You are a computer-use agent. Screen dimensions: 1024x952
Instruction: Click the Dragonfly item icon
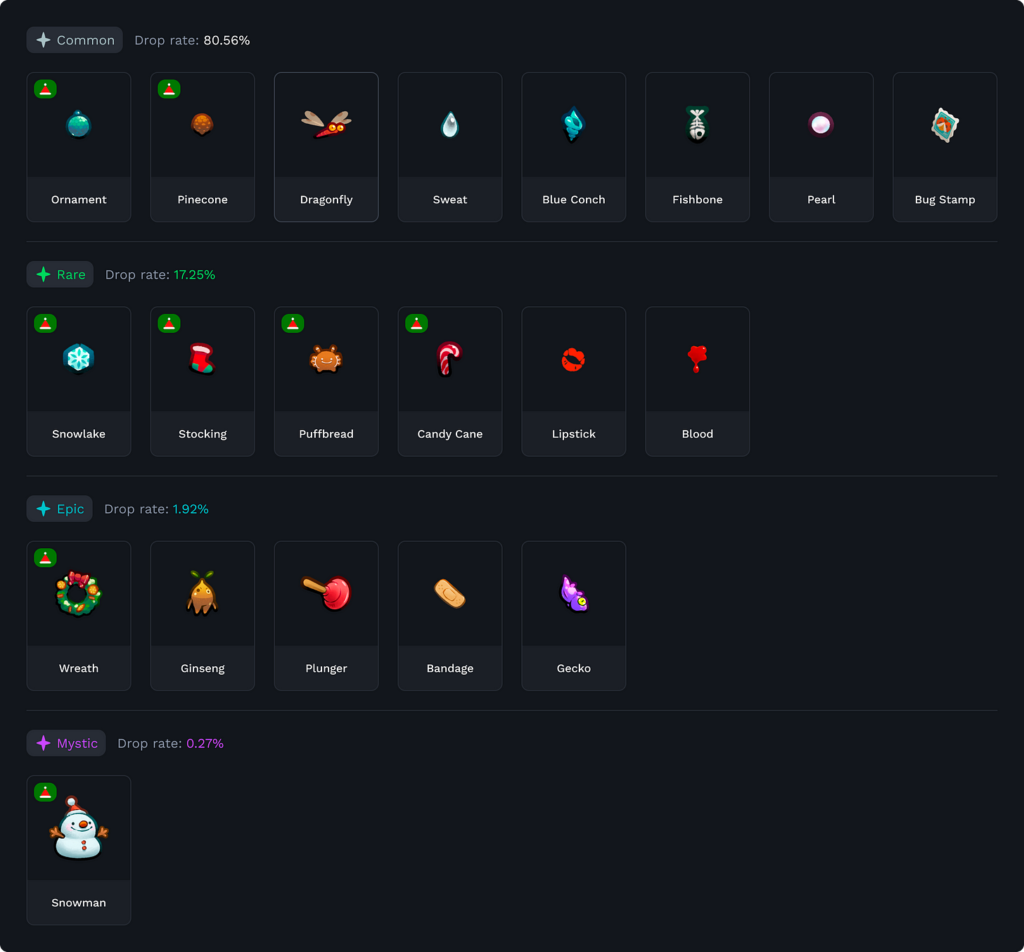(326, 123)
